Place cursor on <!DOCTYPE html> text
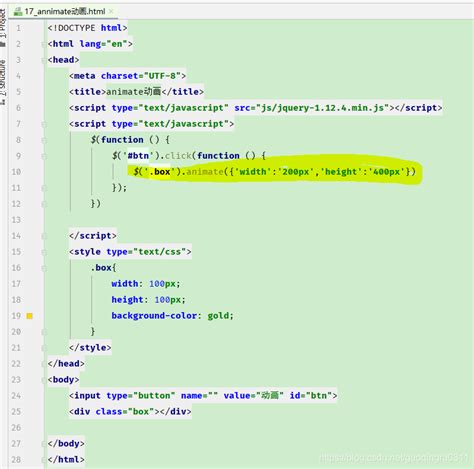Screen dimensions: 474x469 [x=87, y=28]
